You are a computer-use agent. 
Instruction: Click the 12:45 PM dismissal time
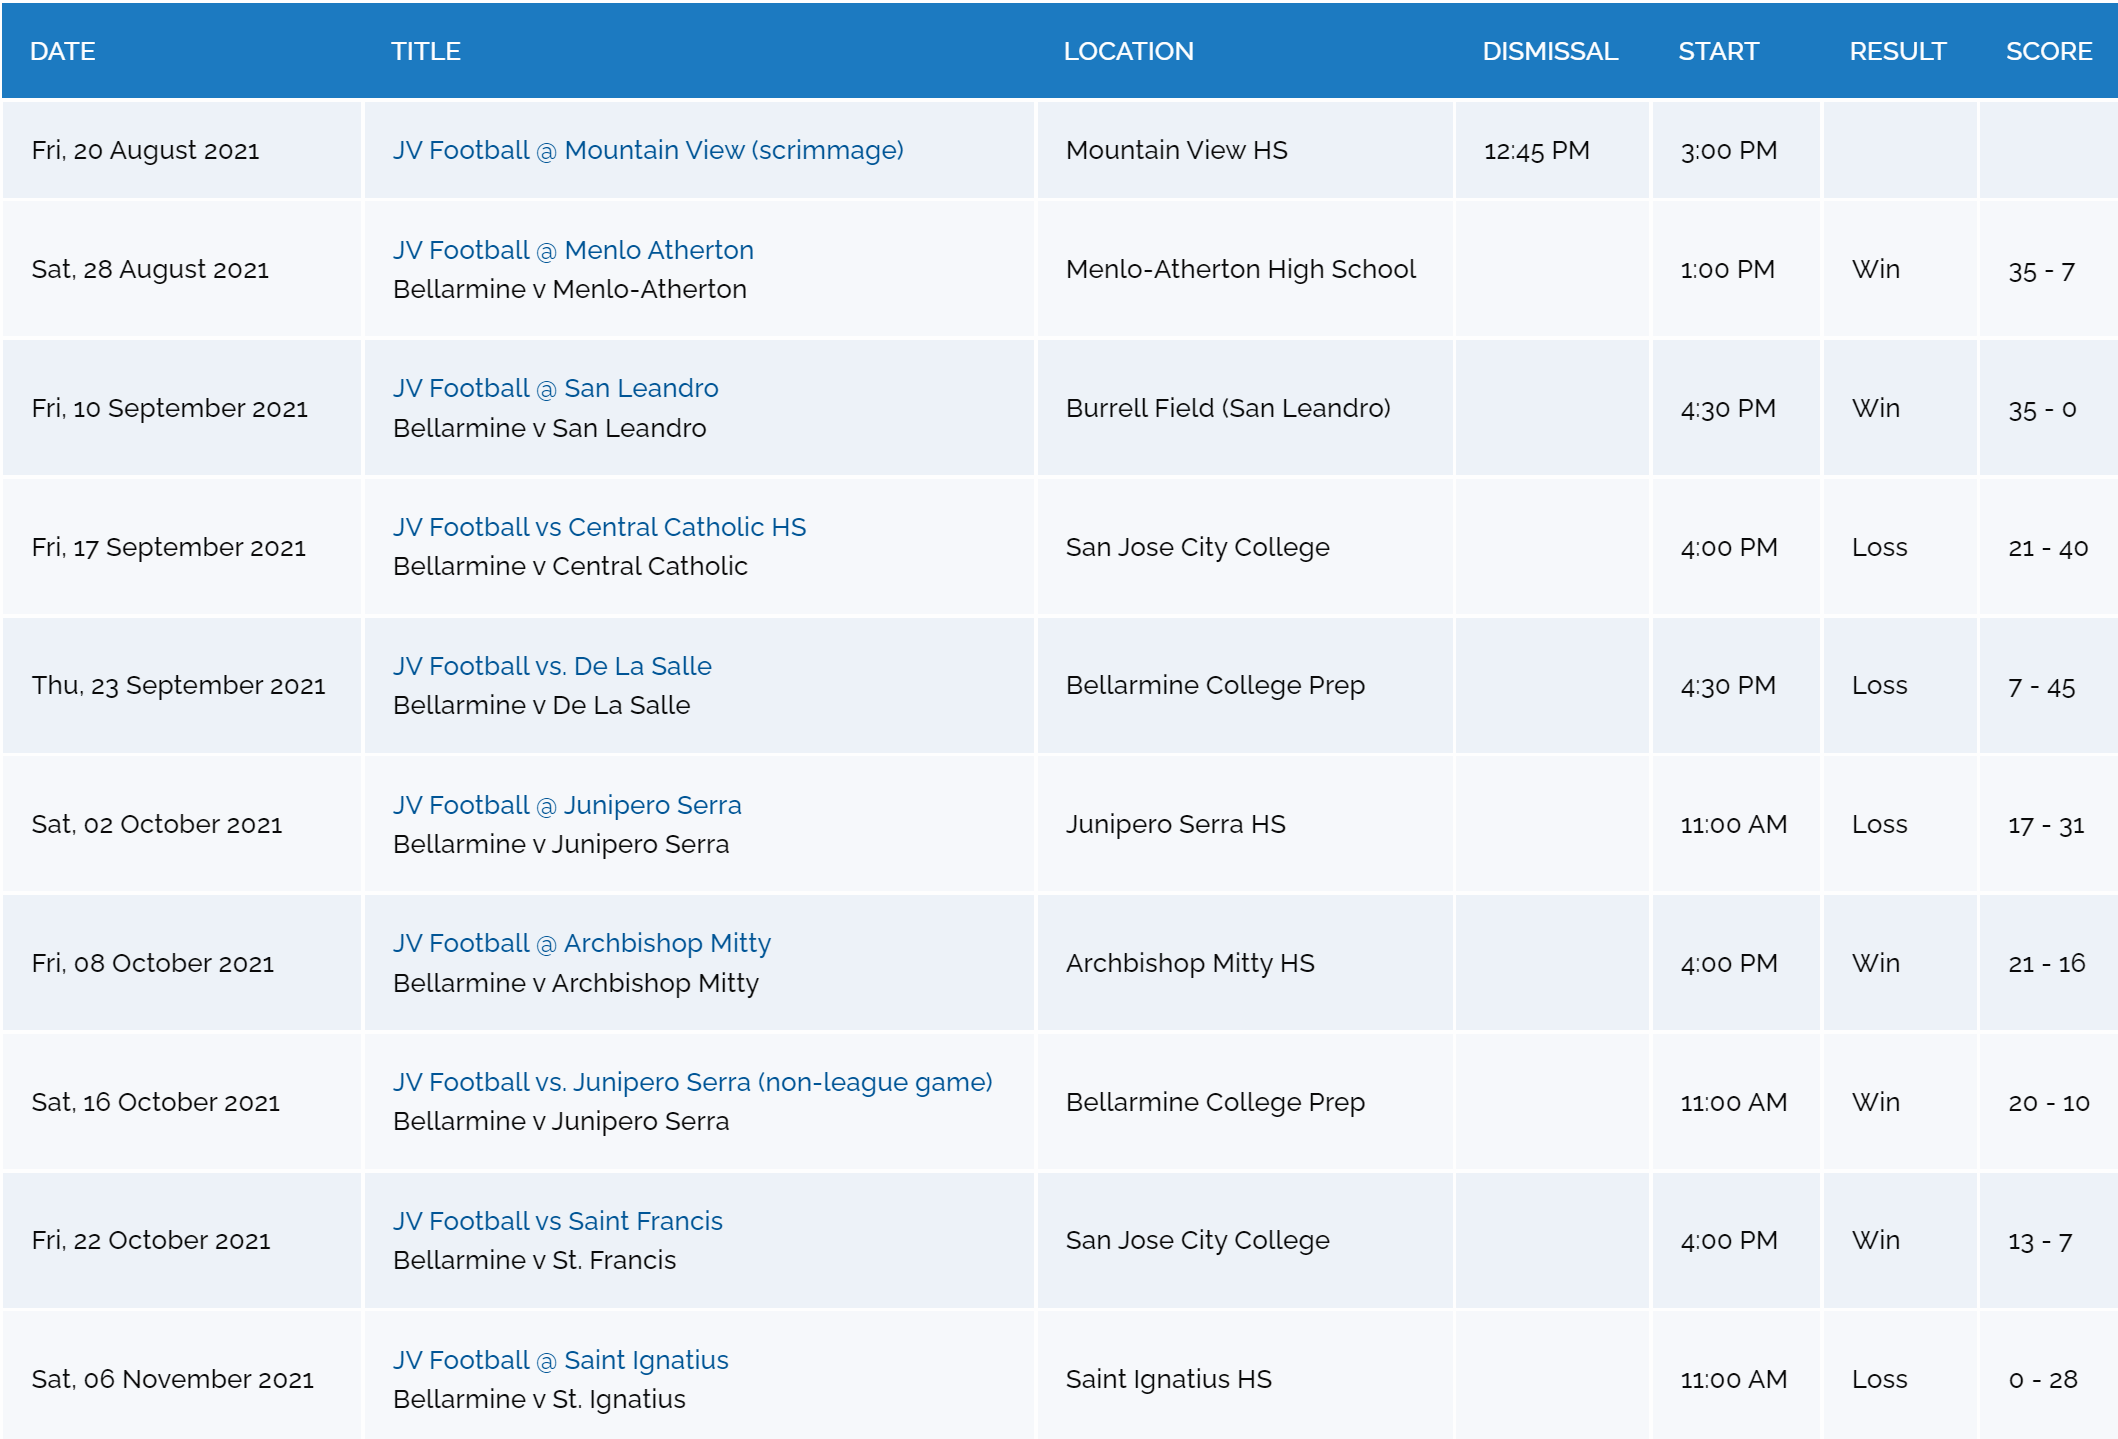click(x=1536, y=150)
